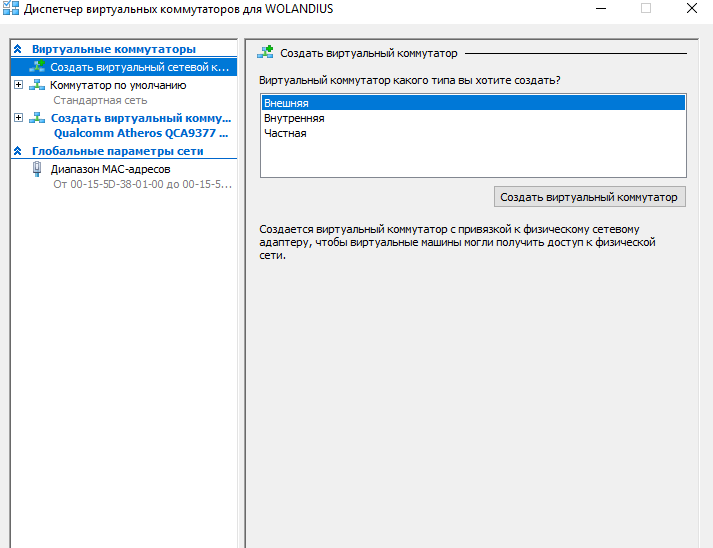Image resolution: width=713 pixels, height=548 pixels.
Task: Choose Внешняя switch type
Action: (473, 103)
